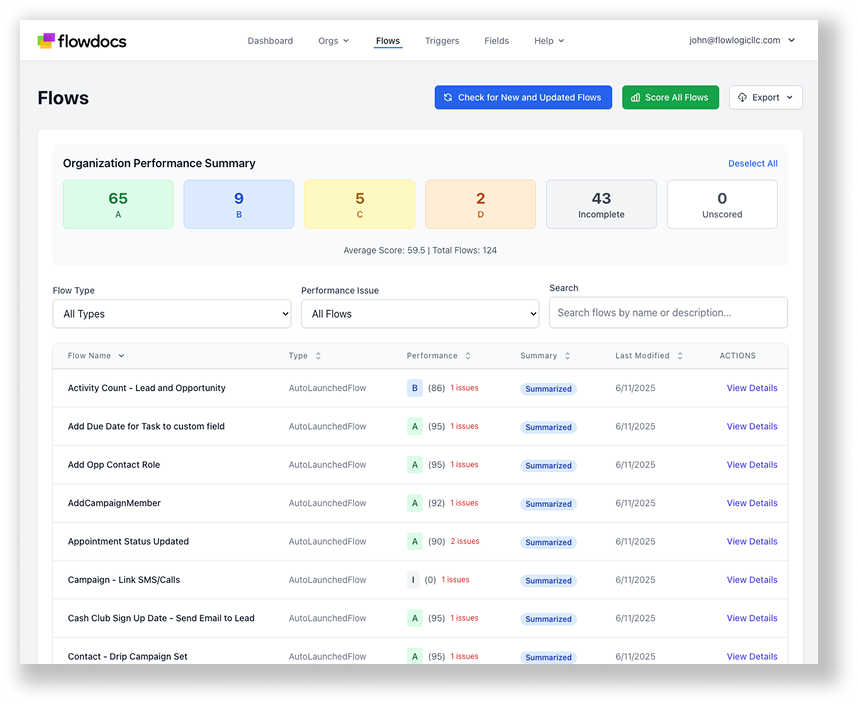This screenshot has width=858, height=704.
Task: Sort by Type column arrows
Action: tap(318, 356)
